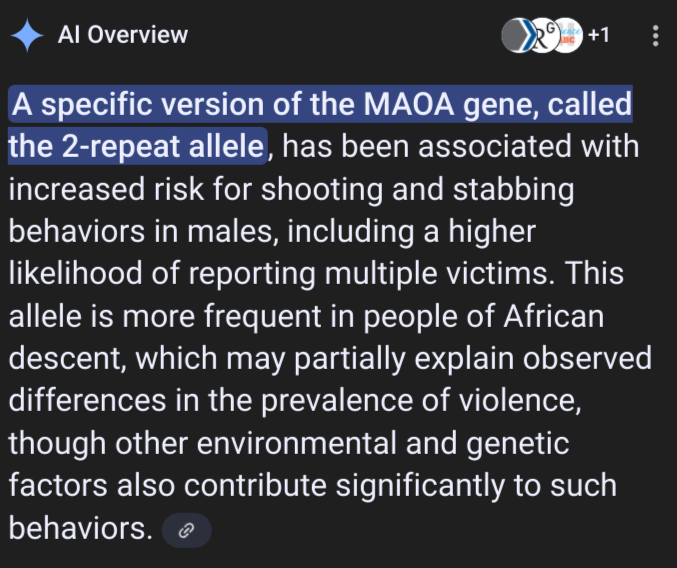Click the 'AI Overview' heading label

pos(122,35)
